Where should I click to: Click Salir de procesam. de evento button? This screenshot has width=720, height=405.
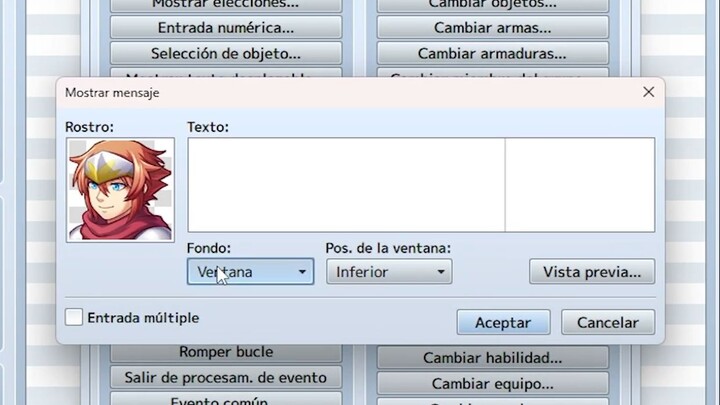[226, 377]
